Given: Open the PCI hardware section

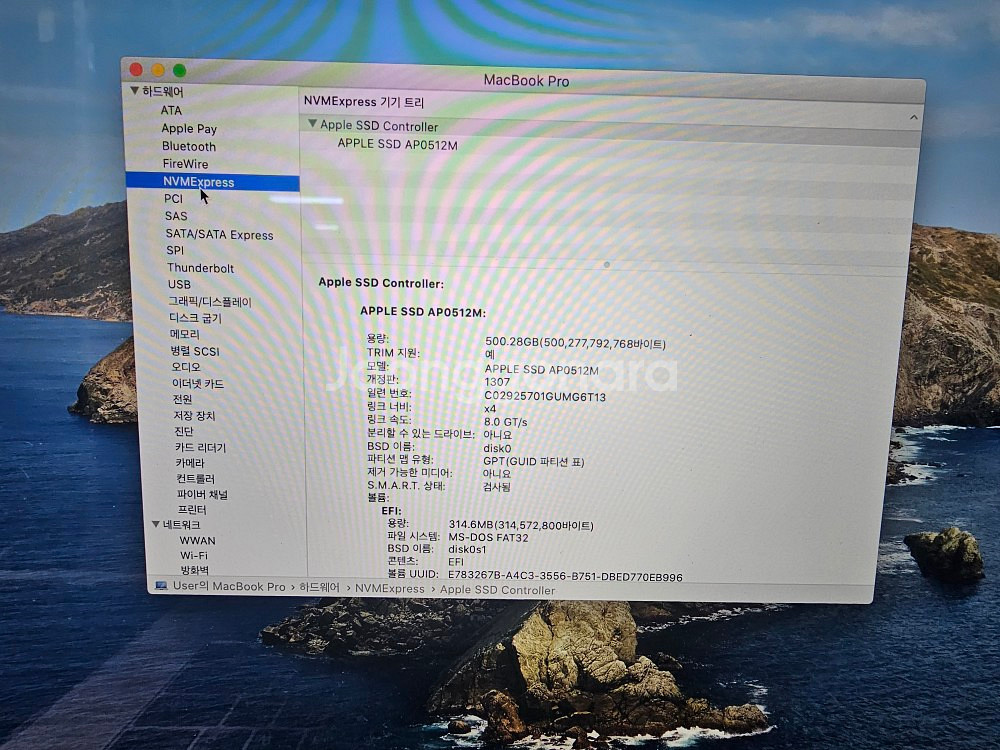Looking at the screenshot, I should click(x=173, y=199).
